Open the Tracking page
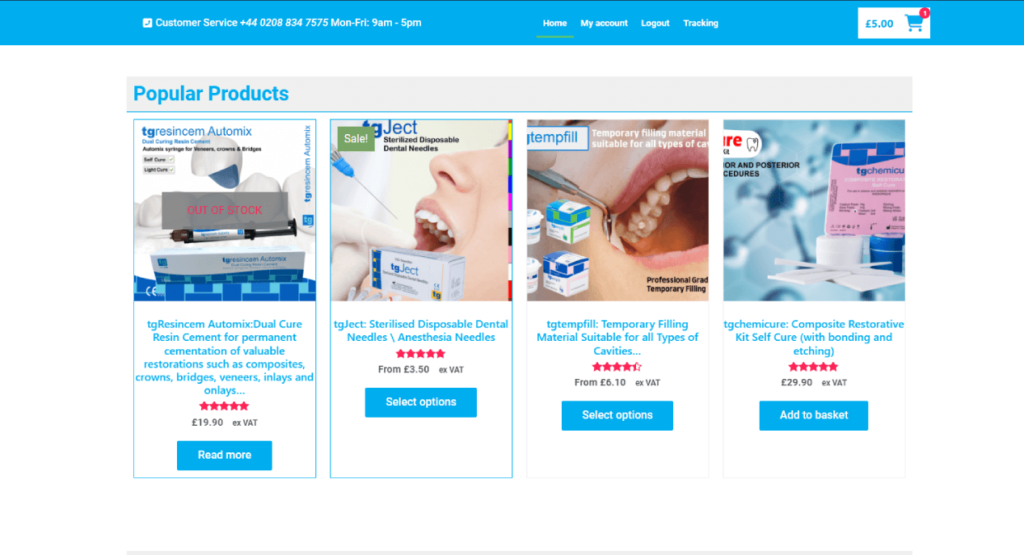 700,23
